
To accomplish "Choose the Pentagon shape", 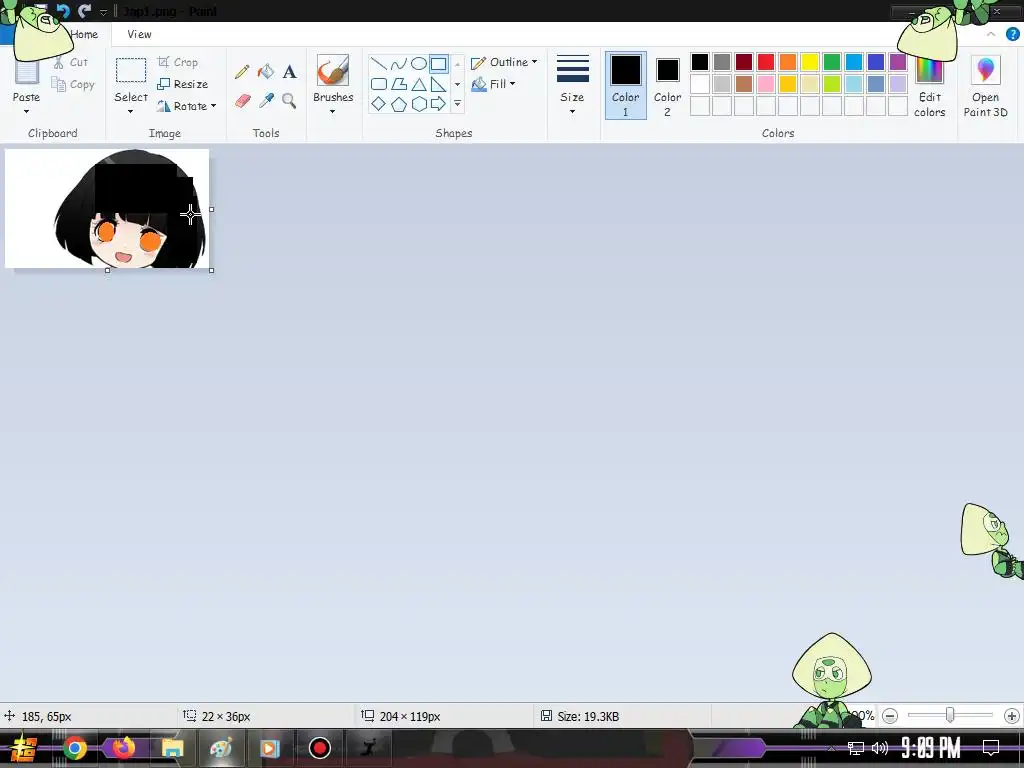I will coord(398,104).
